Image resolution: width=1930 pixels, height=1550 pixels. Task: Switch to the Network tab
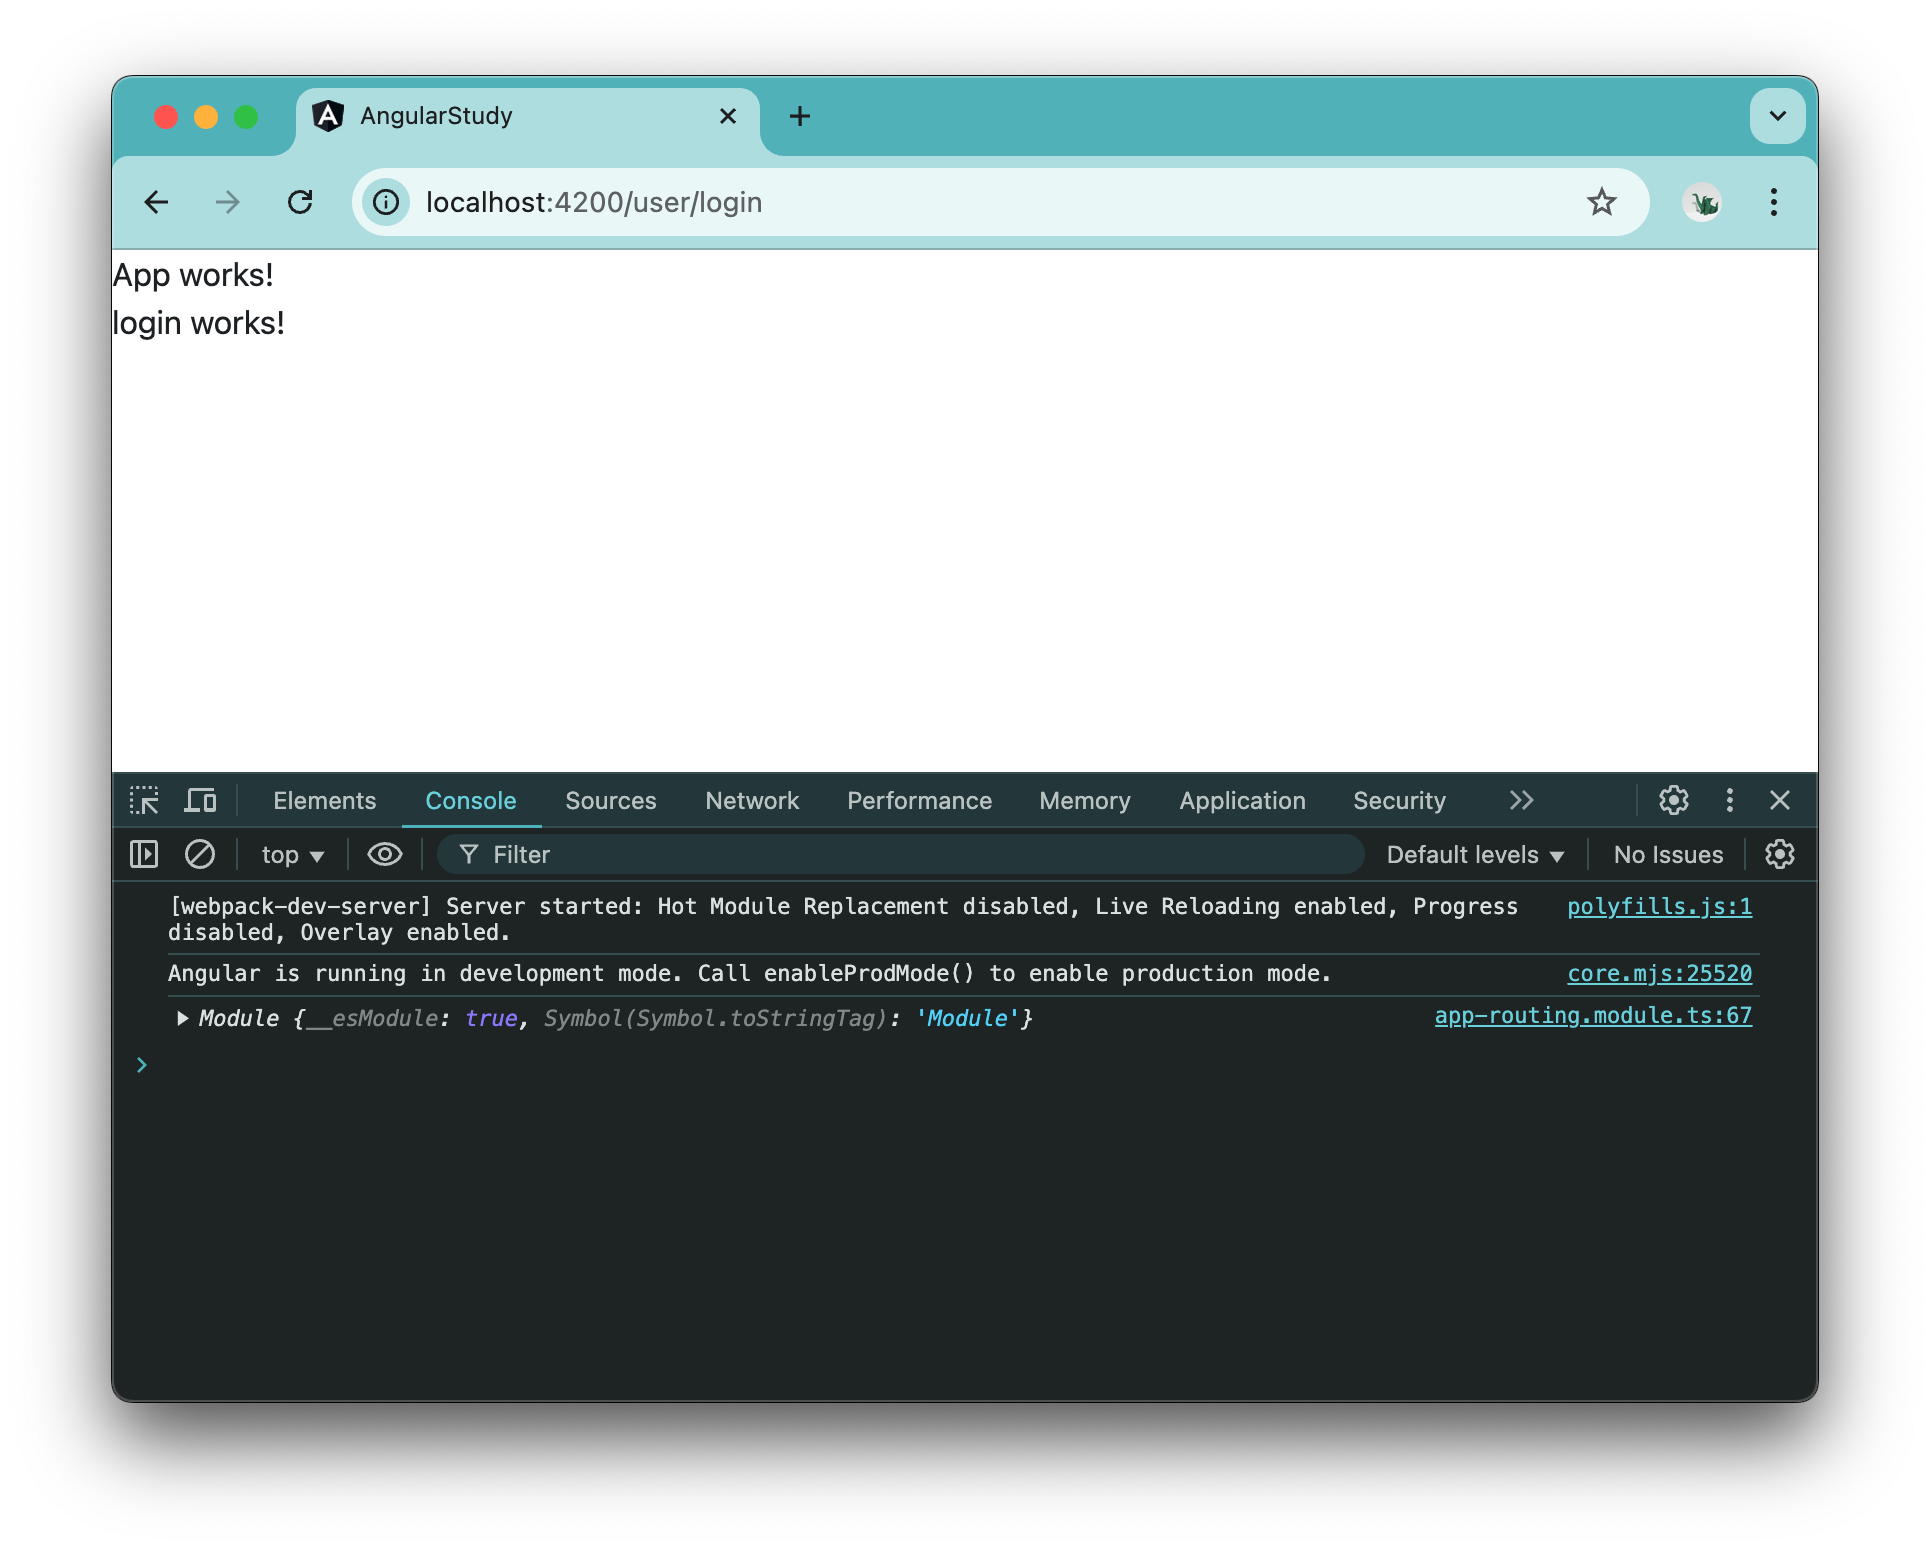[751, 800]
